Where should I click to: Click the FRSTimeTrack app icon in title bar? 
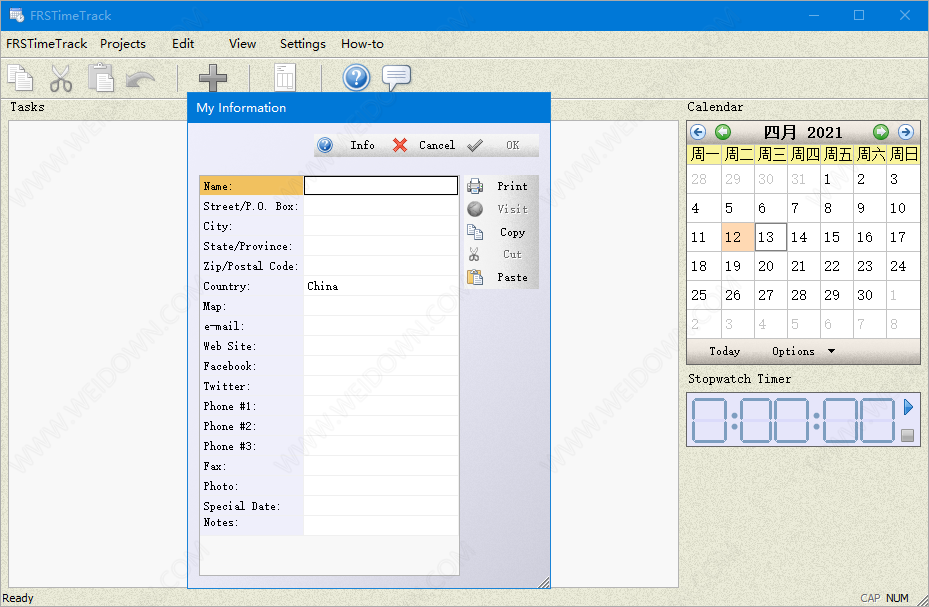(x=16, y=15)
